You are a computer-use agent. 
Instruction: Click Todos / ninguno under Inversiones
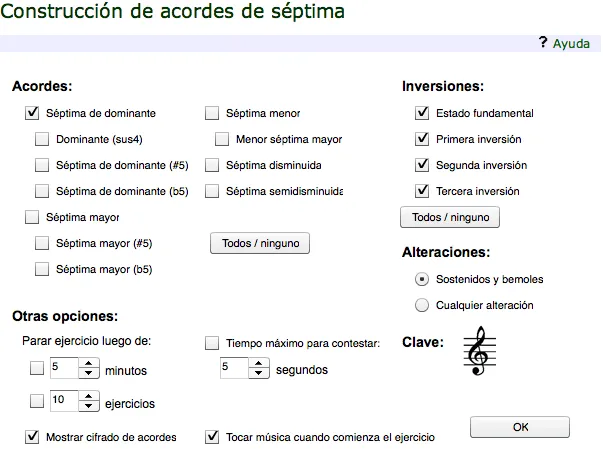pos(450,217)
